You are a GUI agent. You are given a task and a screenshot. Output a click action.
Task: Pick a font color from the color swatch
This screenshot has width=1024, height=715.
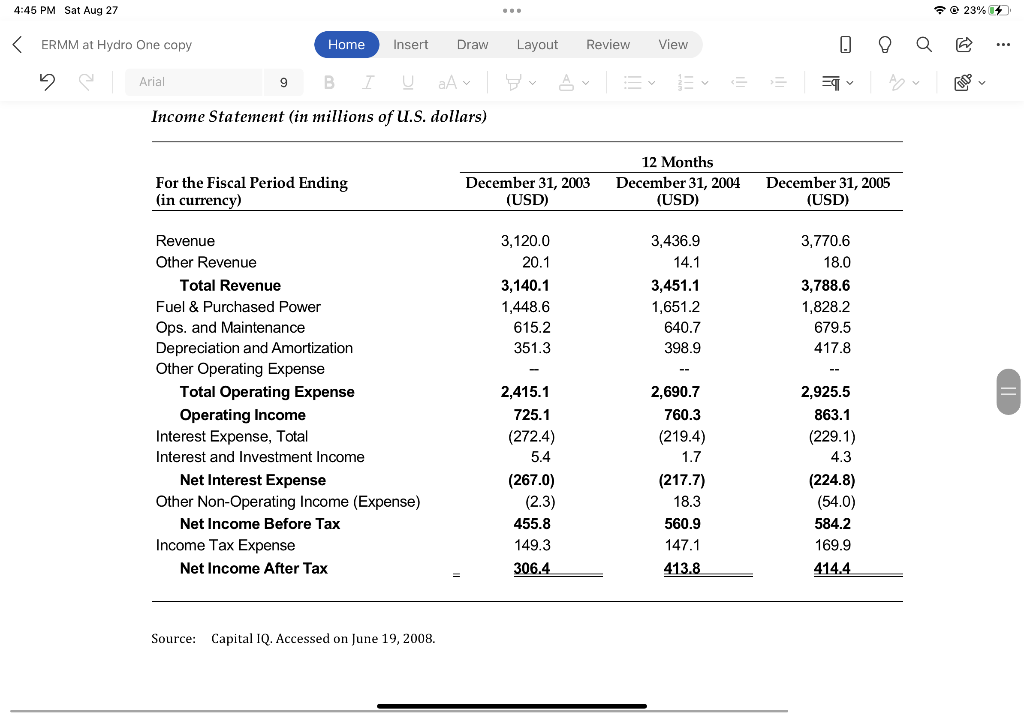[x=568, y=81]
